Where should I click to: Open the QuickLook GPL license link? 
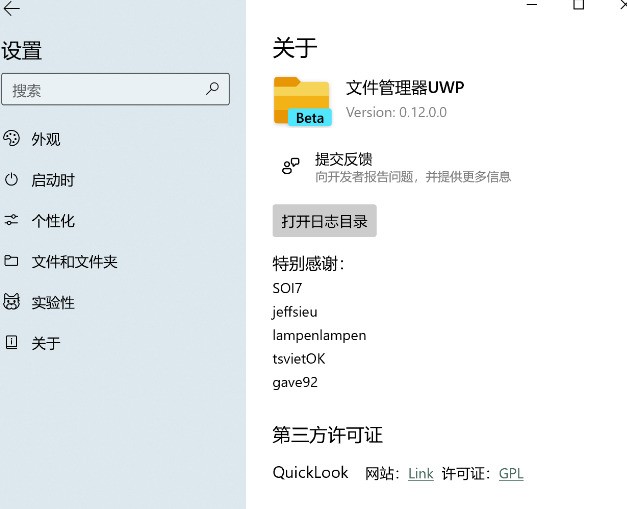pos(511,473)
